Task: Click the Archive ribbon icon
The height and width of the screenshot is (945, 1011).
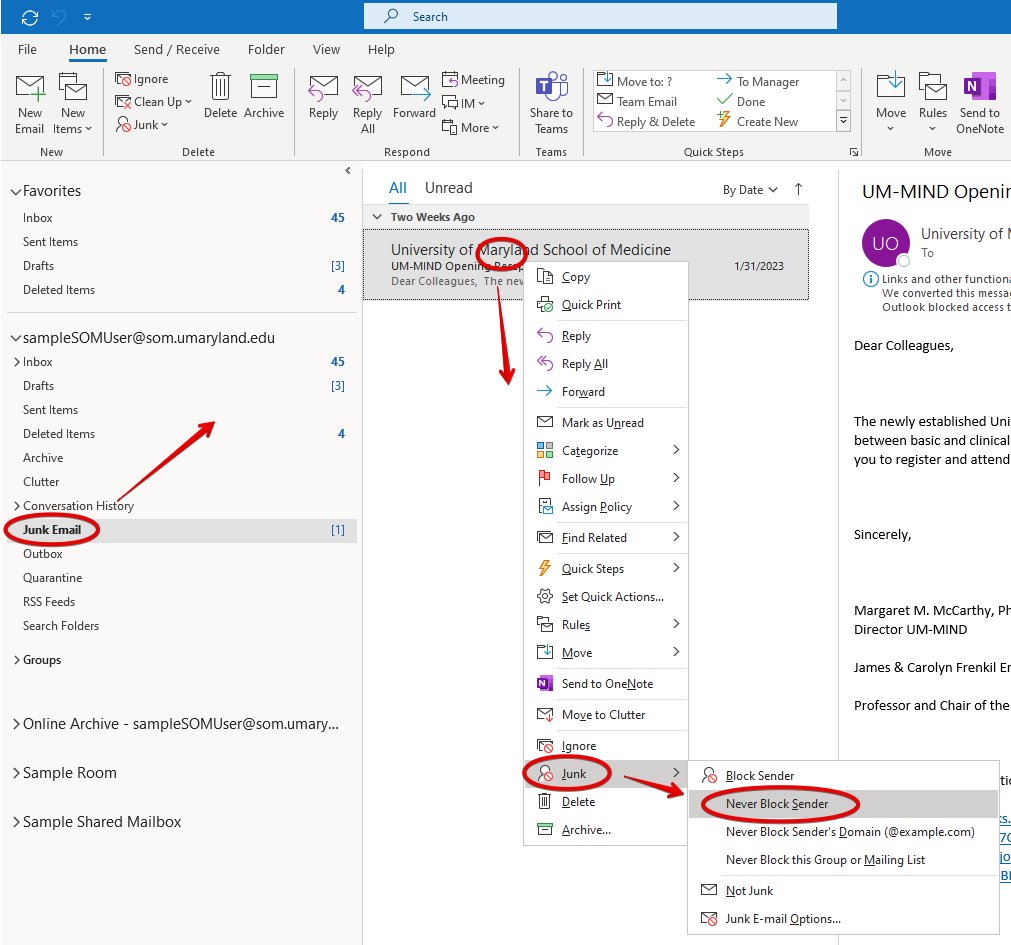Action: 264,90
